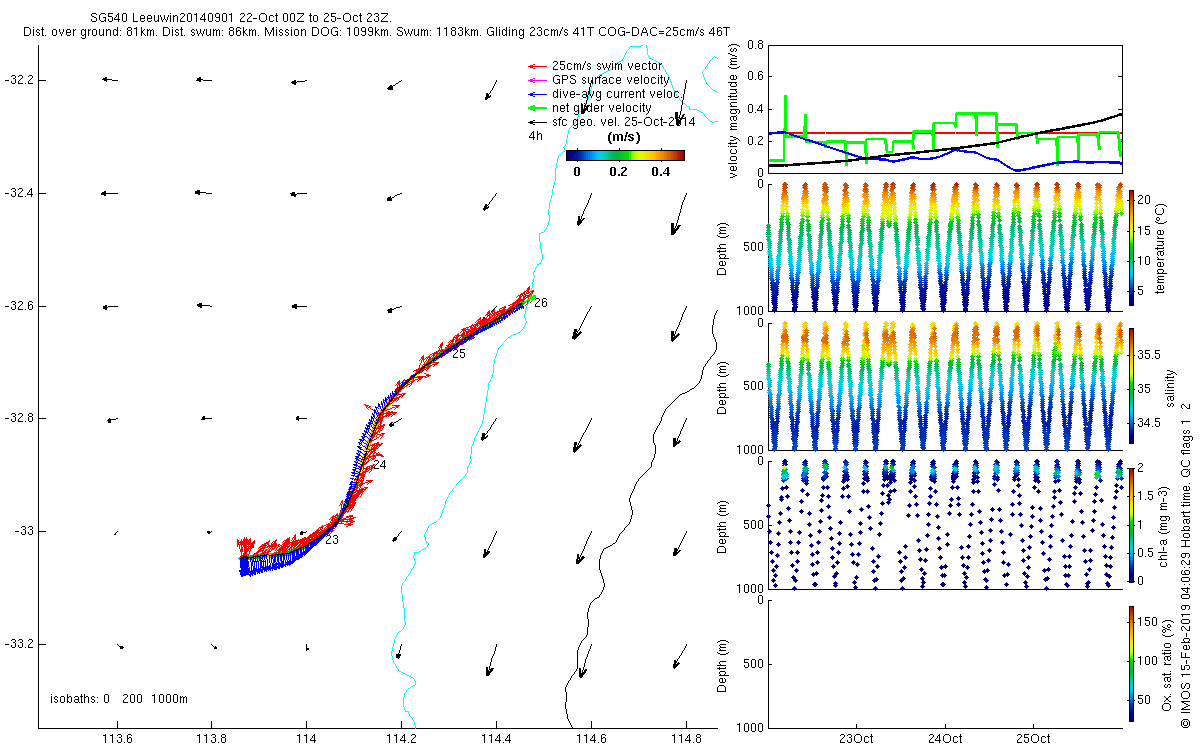Click the salinity colorbar
The image size is (1200, 750).
point(1131,387)
